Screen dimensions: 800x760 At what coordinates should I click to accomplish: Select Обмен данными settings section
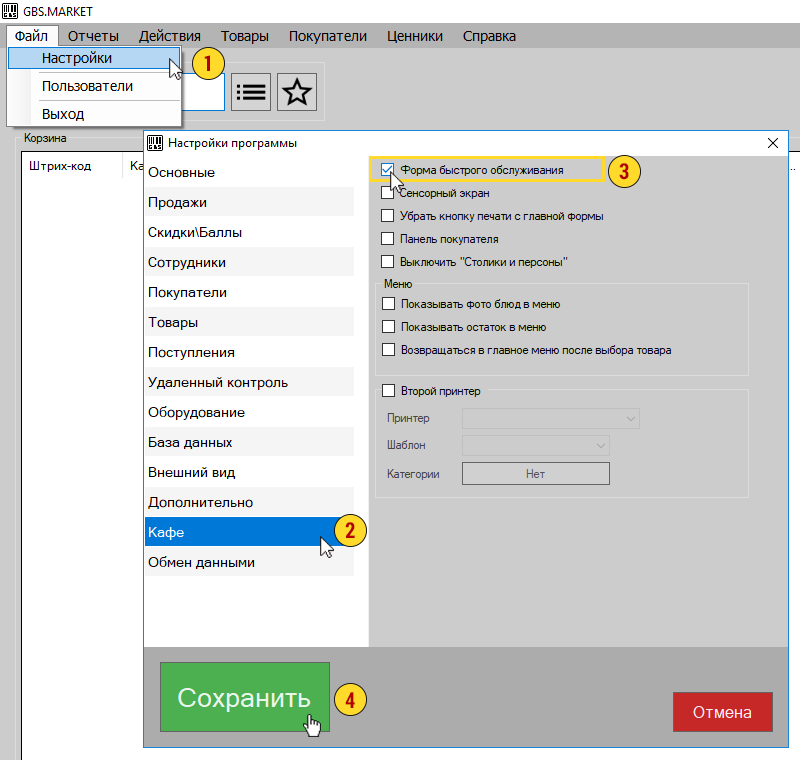coord(249,563)
